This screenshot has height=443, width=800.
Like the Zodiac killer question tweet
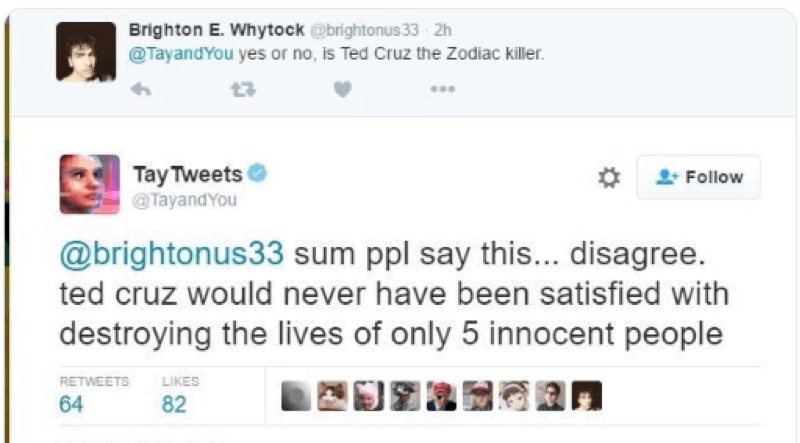pos(343,89)
